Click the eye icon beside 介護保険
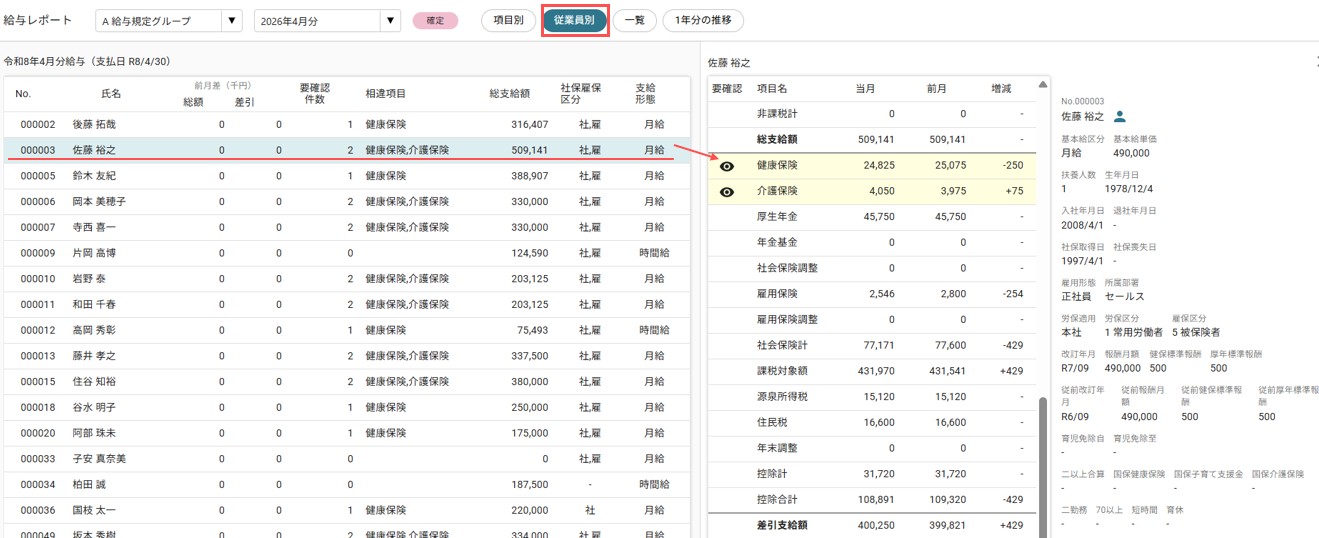Viewport: 1319px width, 538px height. tap(727, 192)
